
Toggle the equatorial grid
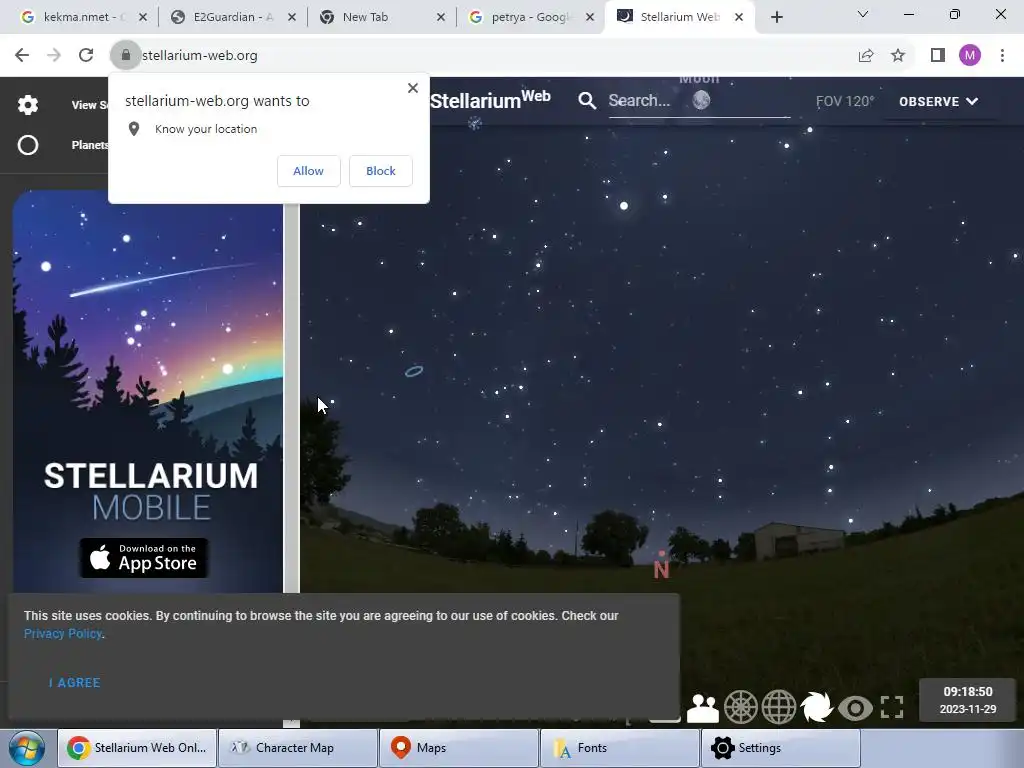778,707
